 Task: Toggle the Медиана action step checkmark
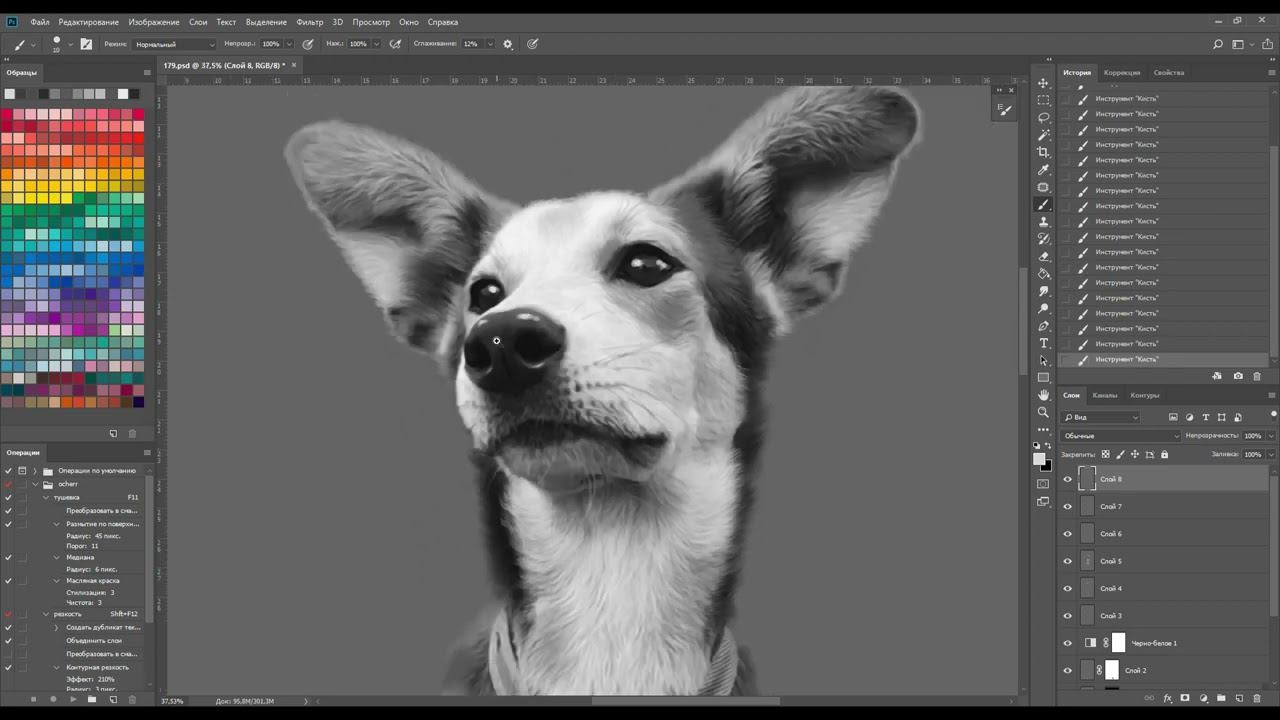click(x=8, y=557)
